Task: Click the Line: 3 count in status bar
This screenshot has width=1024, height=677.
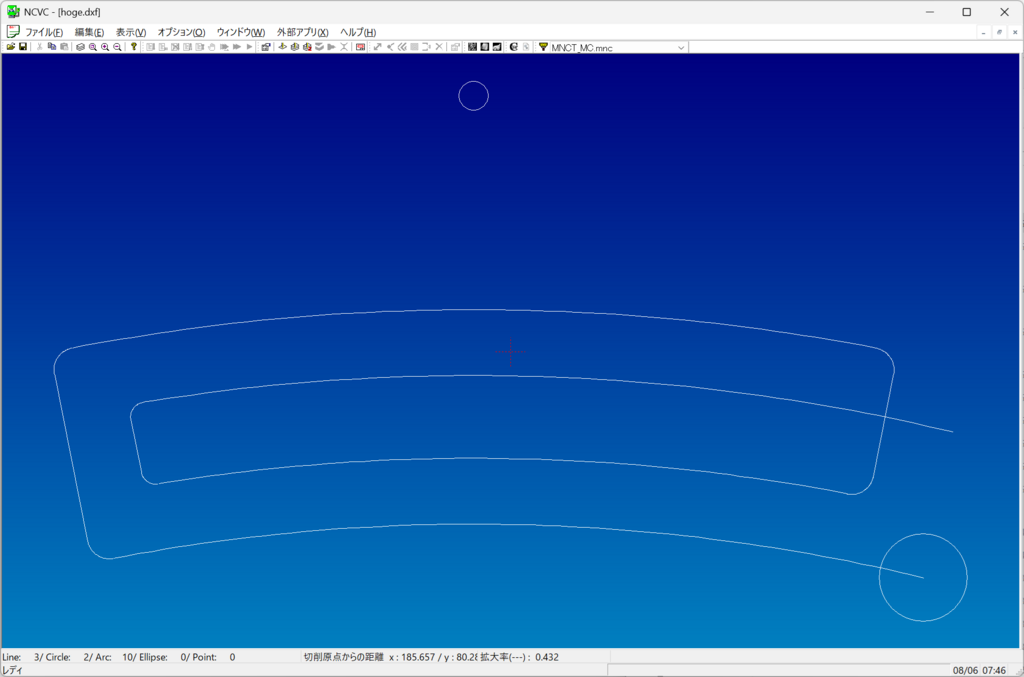Action: 22,657
